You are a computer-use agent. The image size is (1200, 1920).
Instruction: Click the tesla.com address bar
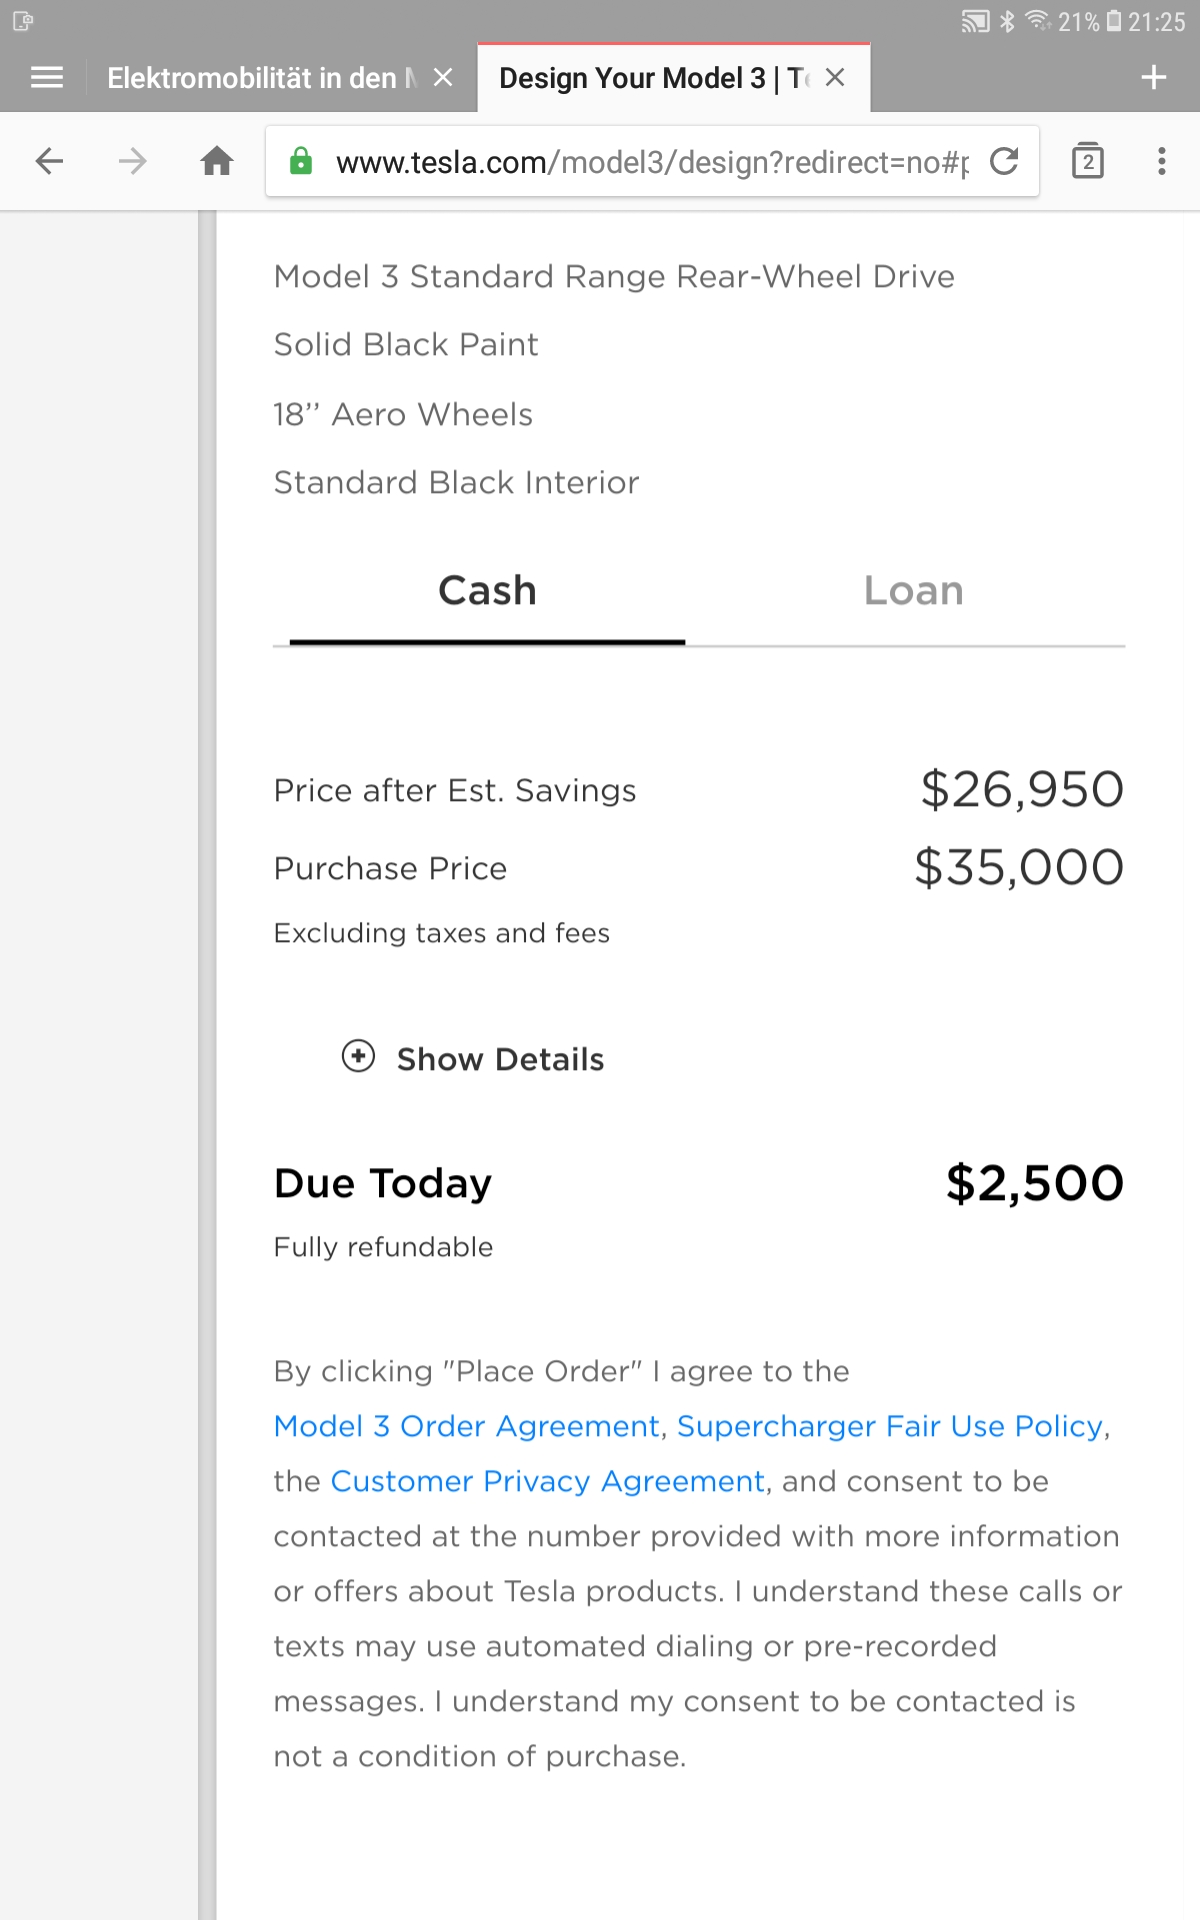[650, 162]
